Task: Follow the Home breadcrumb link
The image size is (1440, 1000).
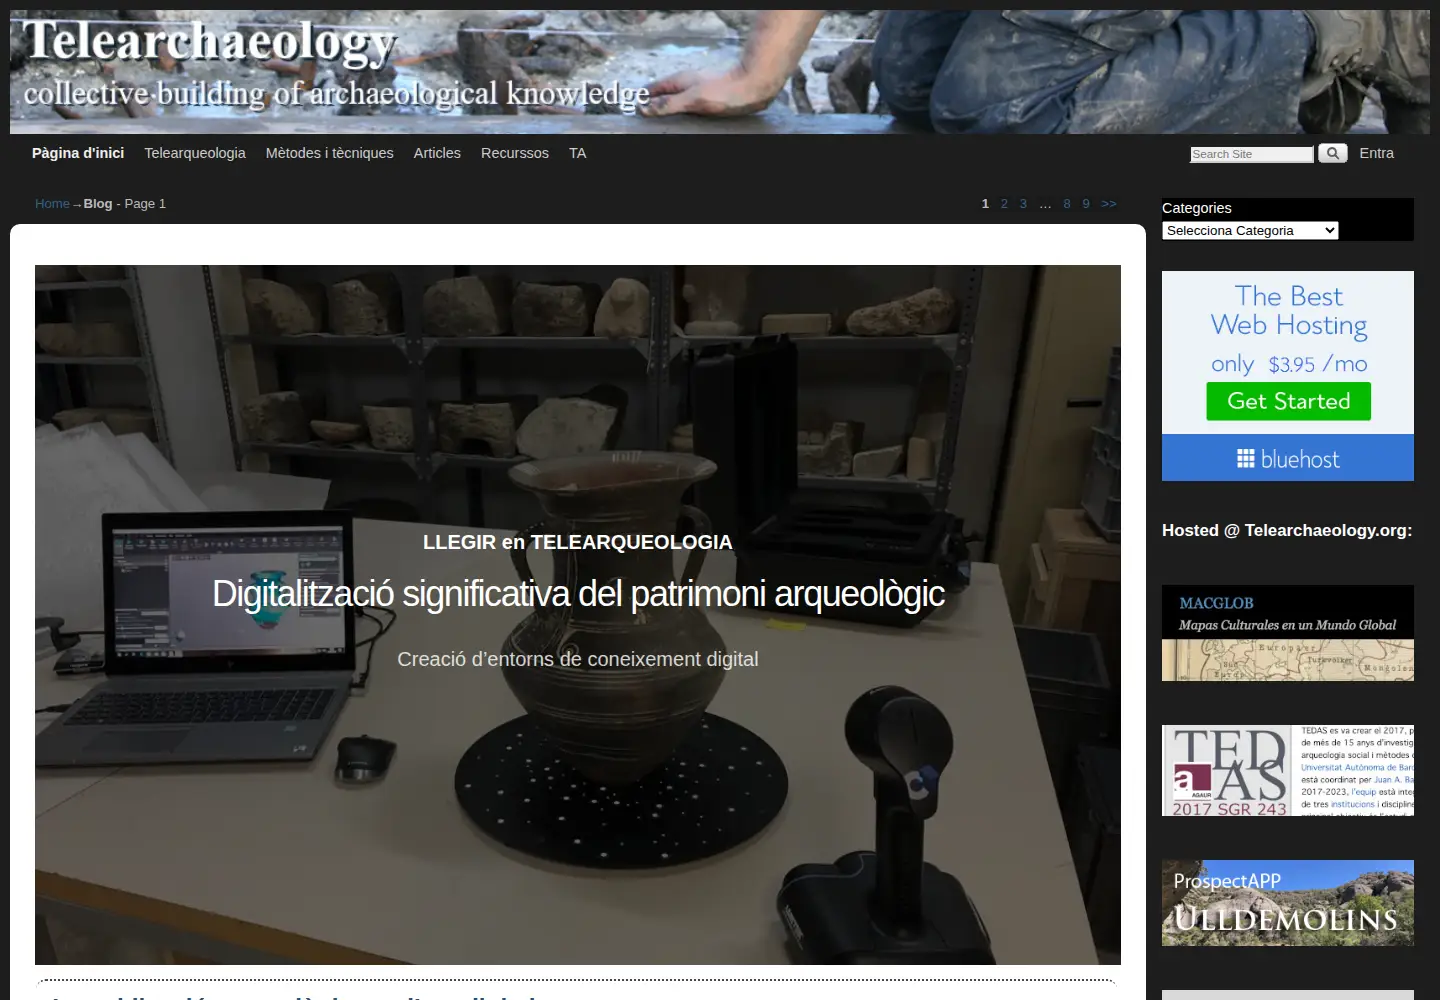Action: [52, 204]
